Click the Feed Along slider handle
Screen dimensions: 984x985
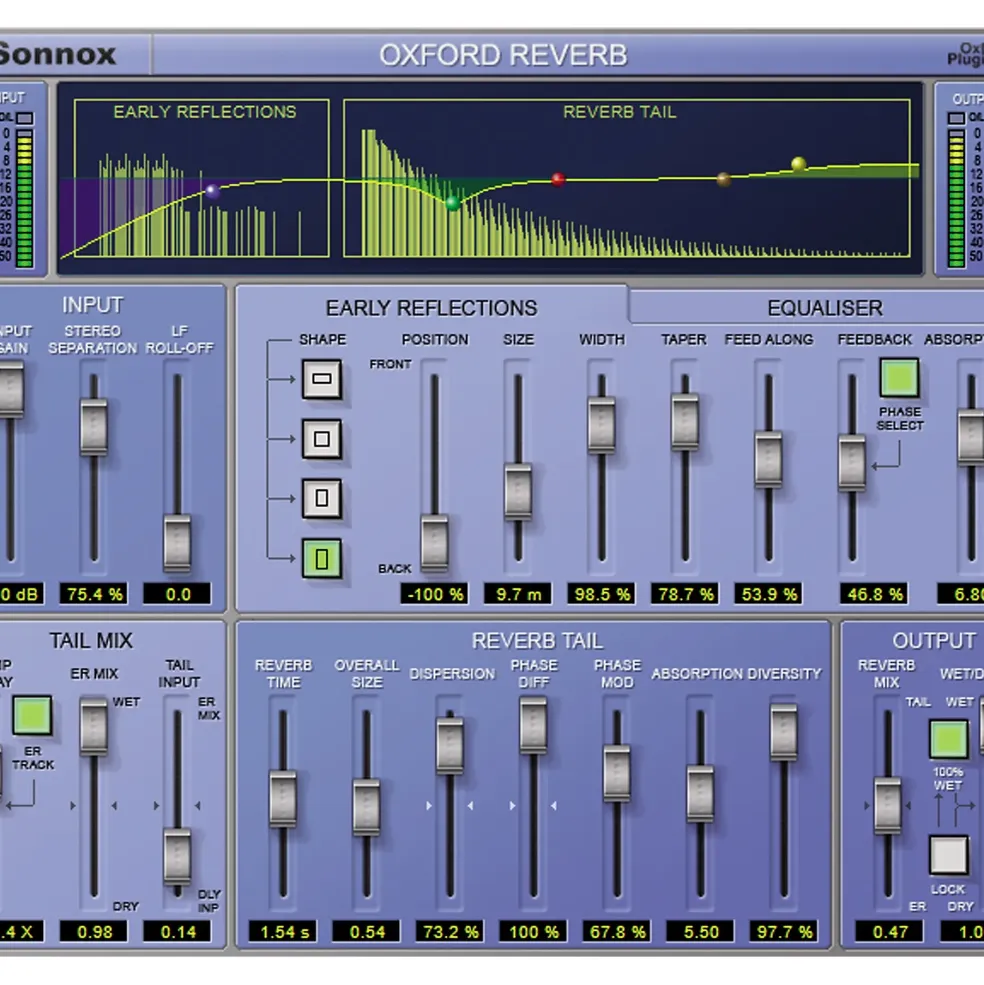[x=768, y=459]
